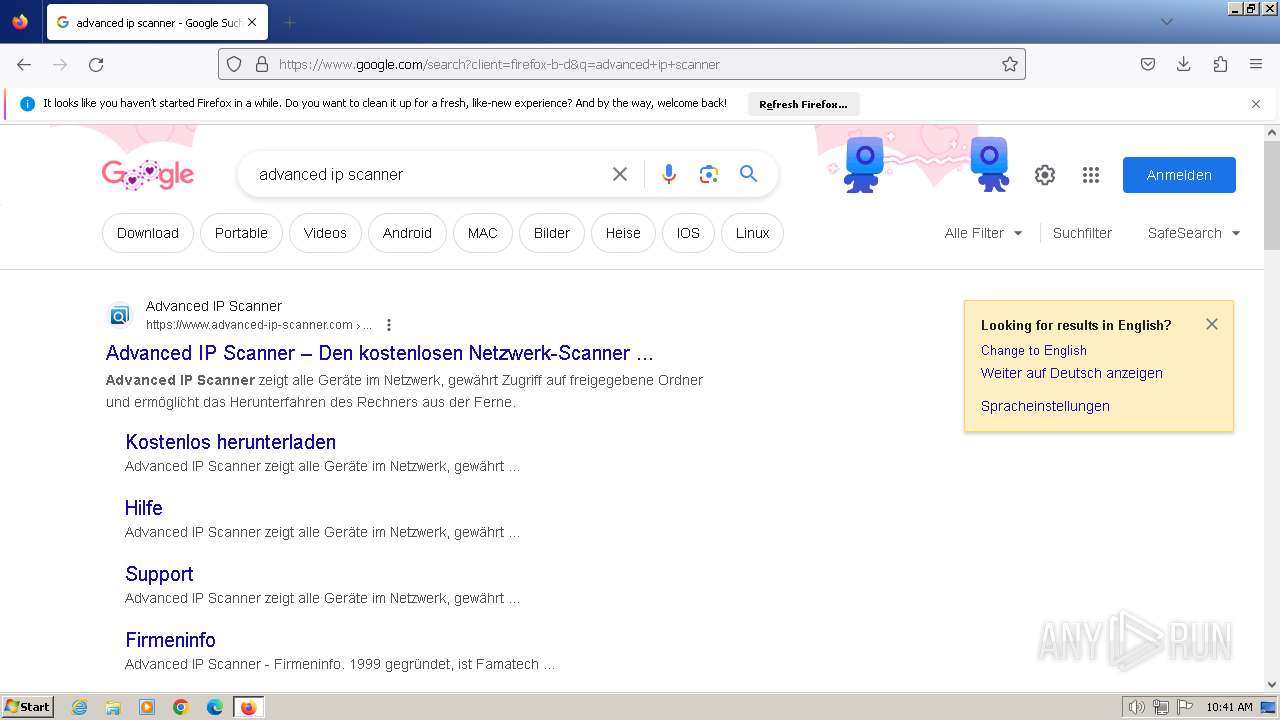Reload the current page
This screenshot has width=1280, height=720.
[96, 64]
